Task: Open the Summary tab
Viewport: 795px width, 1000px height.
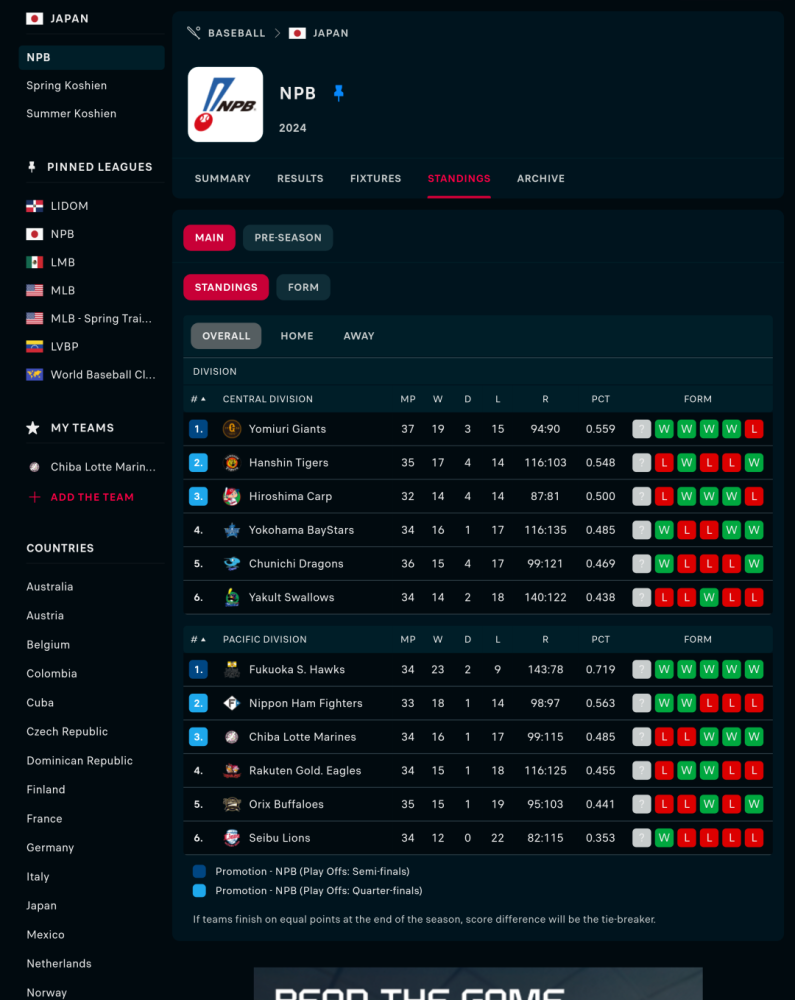Action: [x=222, y=179]
